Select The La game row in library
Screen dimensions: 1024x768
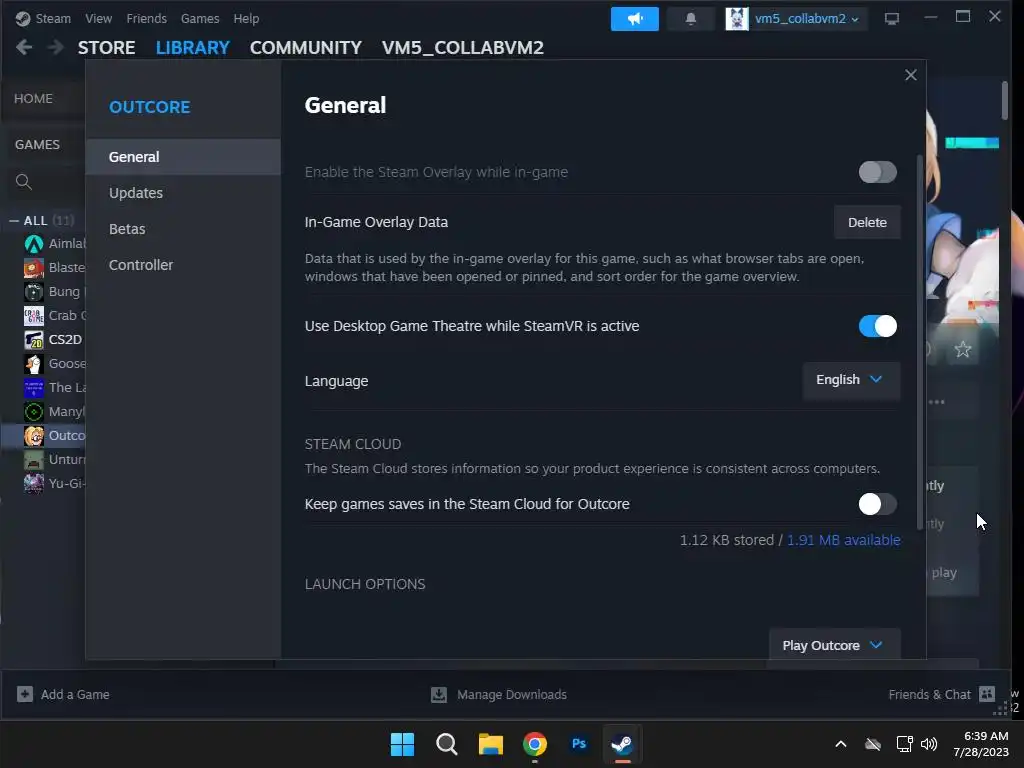click(x=43, y=388)
